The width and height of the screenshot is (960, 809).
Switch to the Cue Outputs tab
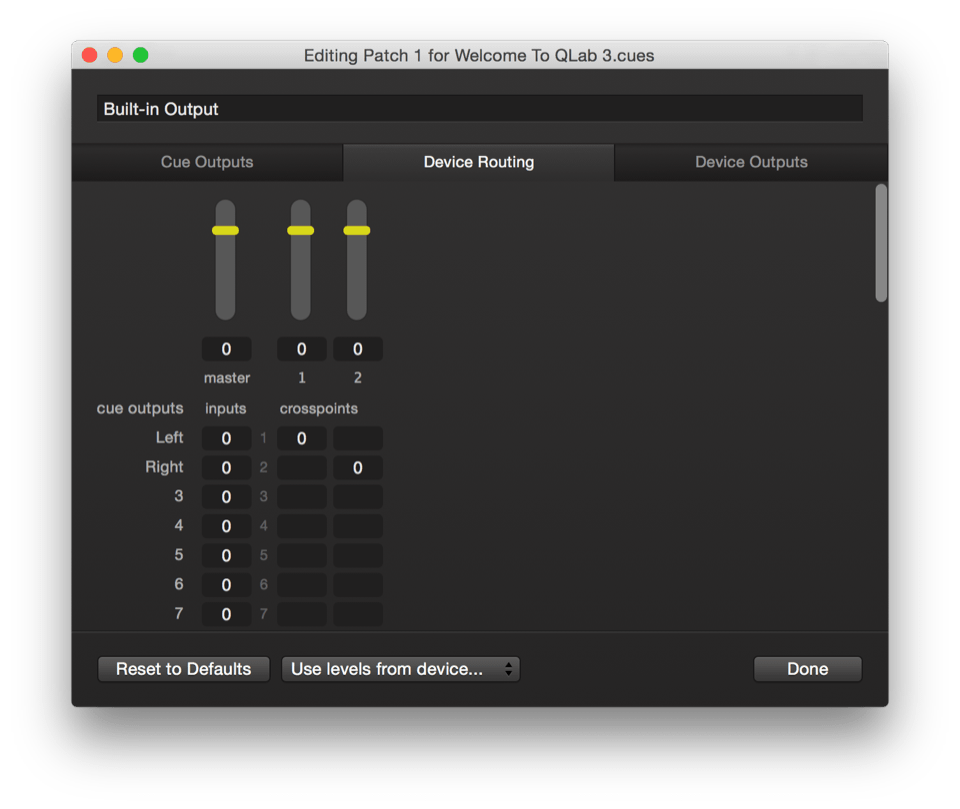(x=207, y=162)
